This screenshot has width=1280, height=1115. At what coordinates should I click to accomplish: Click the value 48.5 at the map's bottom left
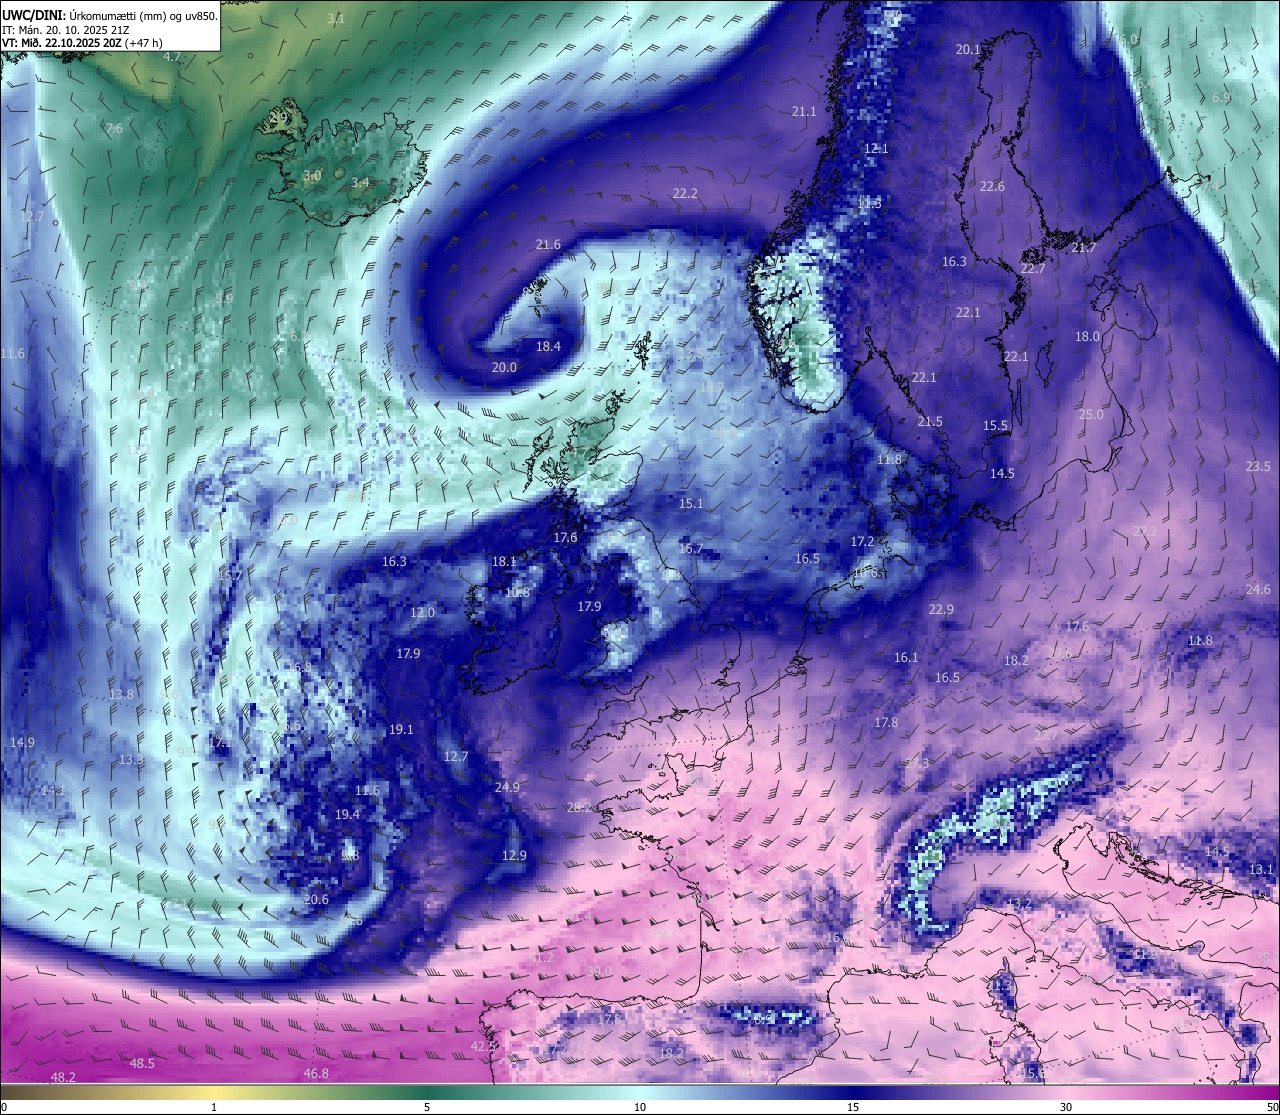coord(142,1063)
